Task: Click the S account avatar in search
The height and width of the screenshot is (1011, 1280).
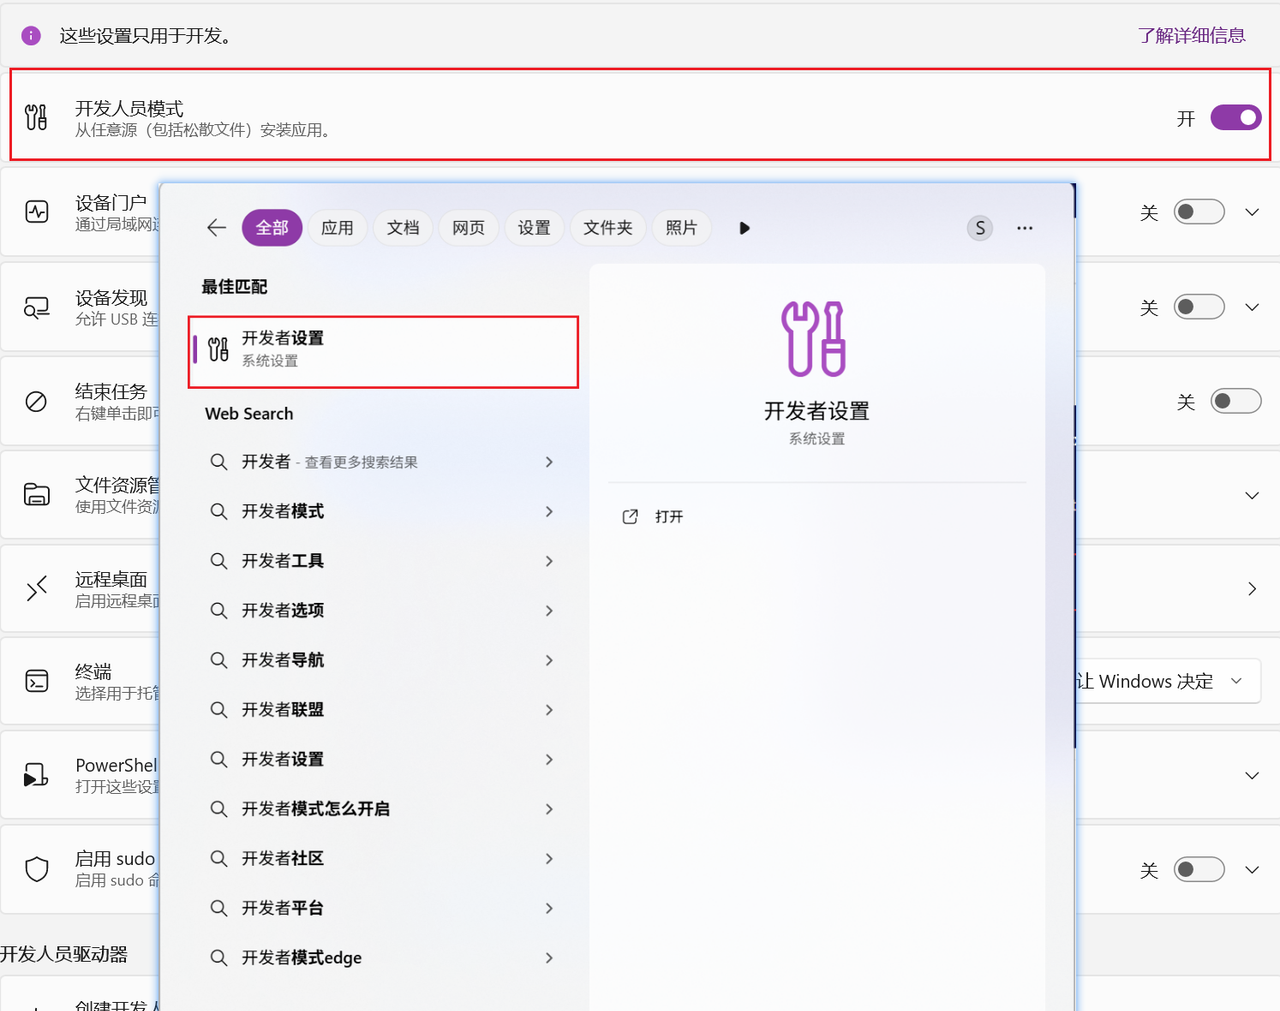Action: tap(979, 228)
